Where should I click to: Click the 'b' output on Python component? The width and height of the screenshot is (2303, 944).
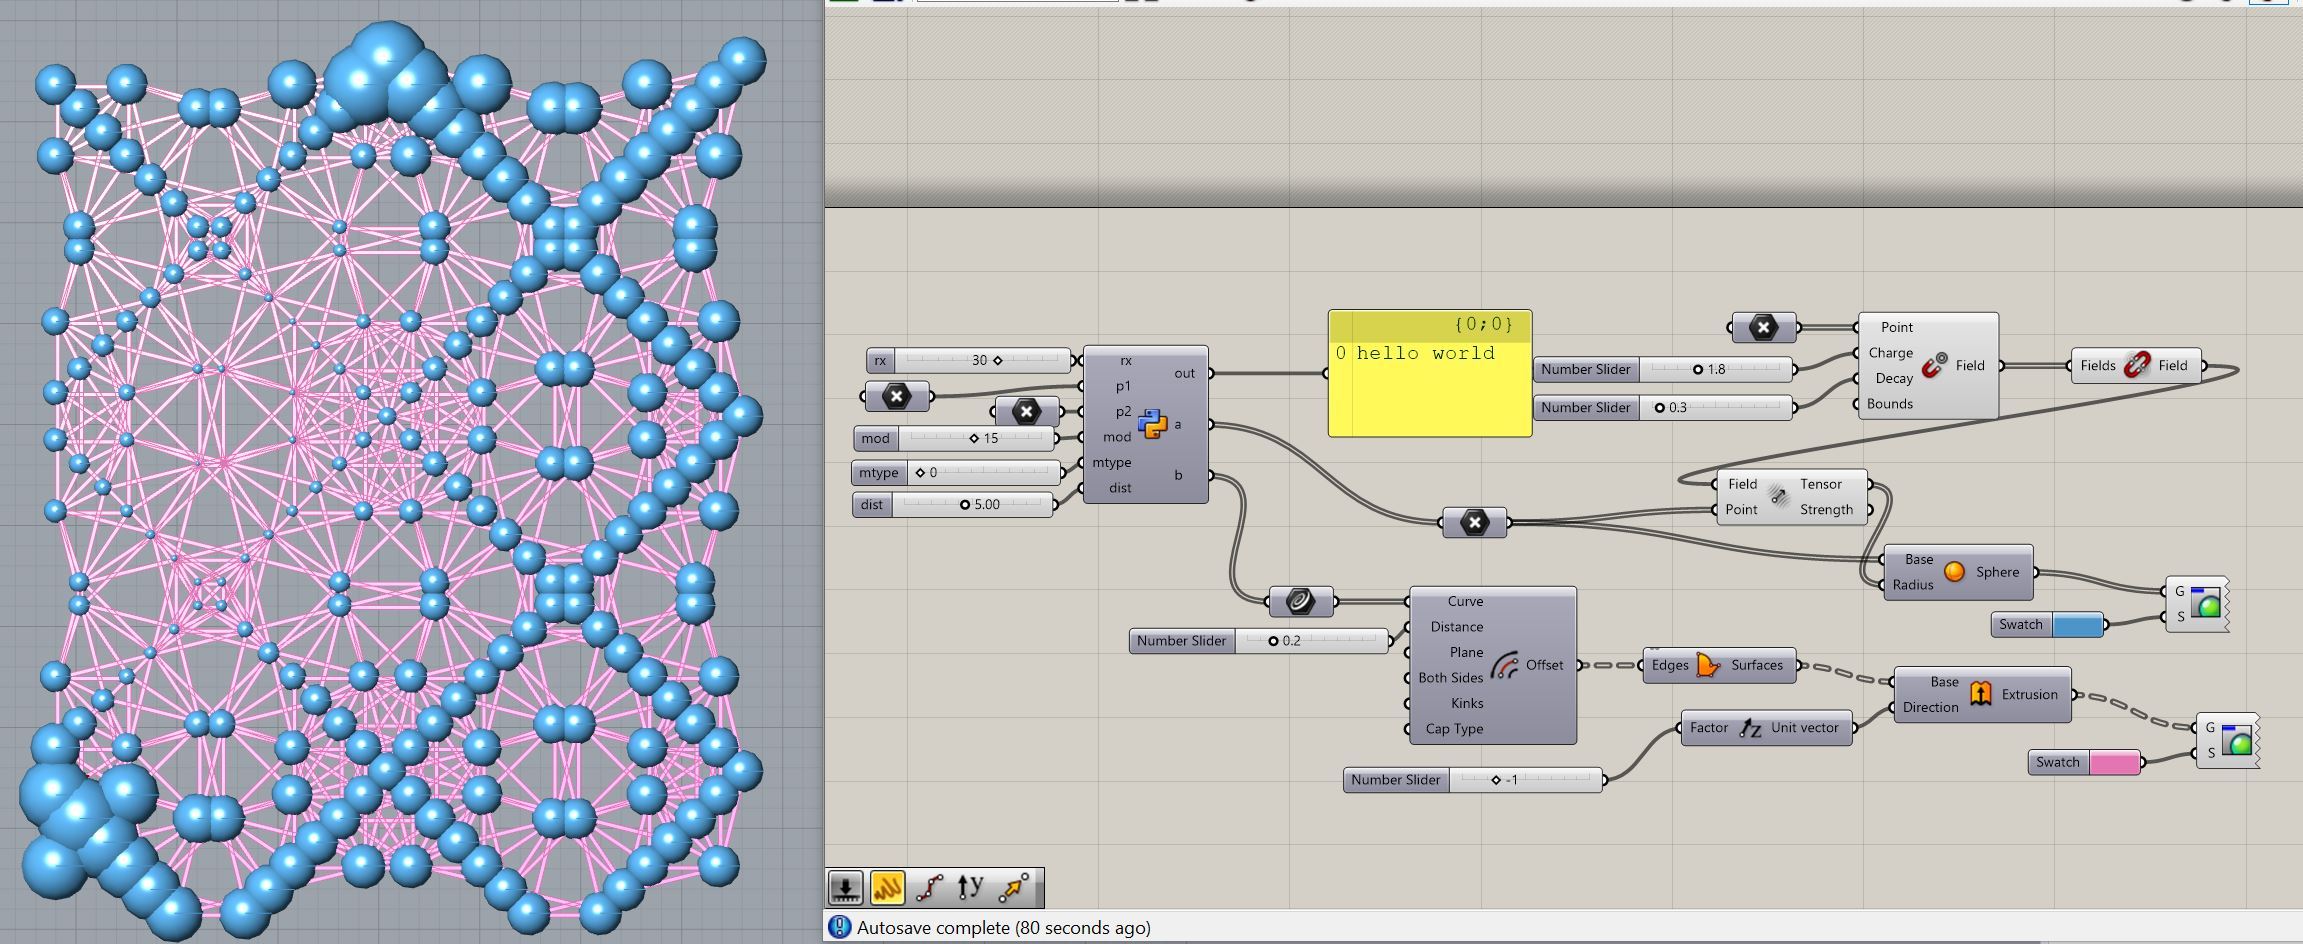click(1178, 475)
